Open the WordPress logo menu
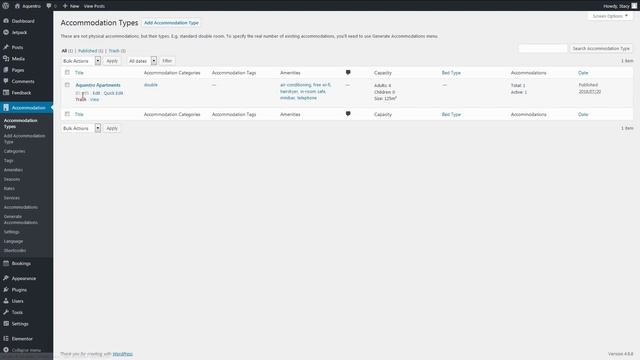The height and width of the screenshot is (360, 640). click(x=6, y=6)
